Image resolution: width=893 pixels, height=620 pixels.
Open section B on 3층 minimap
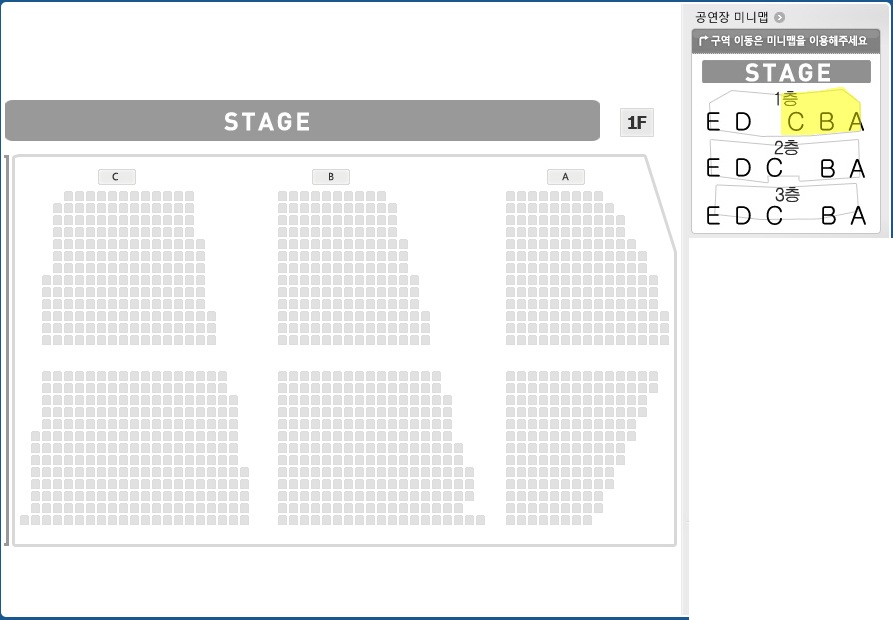click(829, 216)
